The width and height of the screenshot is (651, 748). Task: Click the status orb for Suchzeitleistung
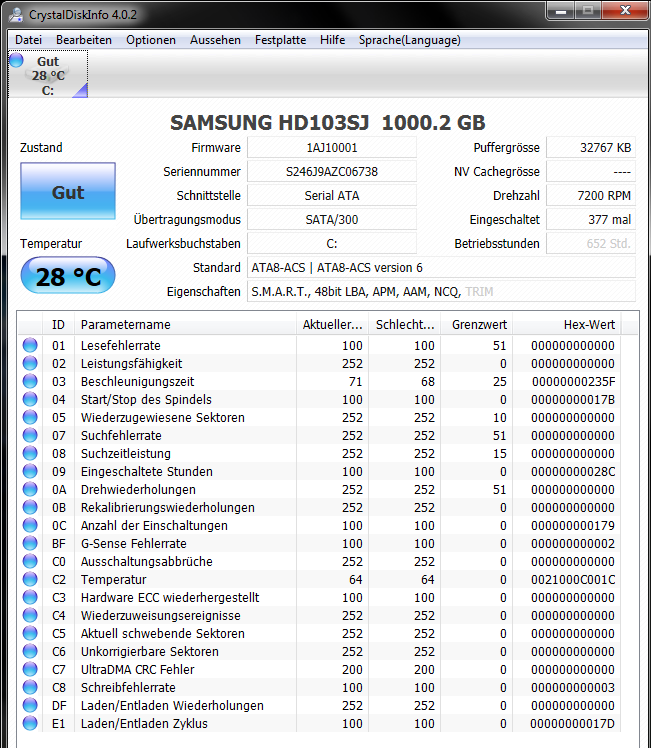coord(30,453)
